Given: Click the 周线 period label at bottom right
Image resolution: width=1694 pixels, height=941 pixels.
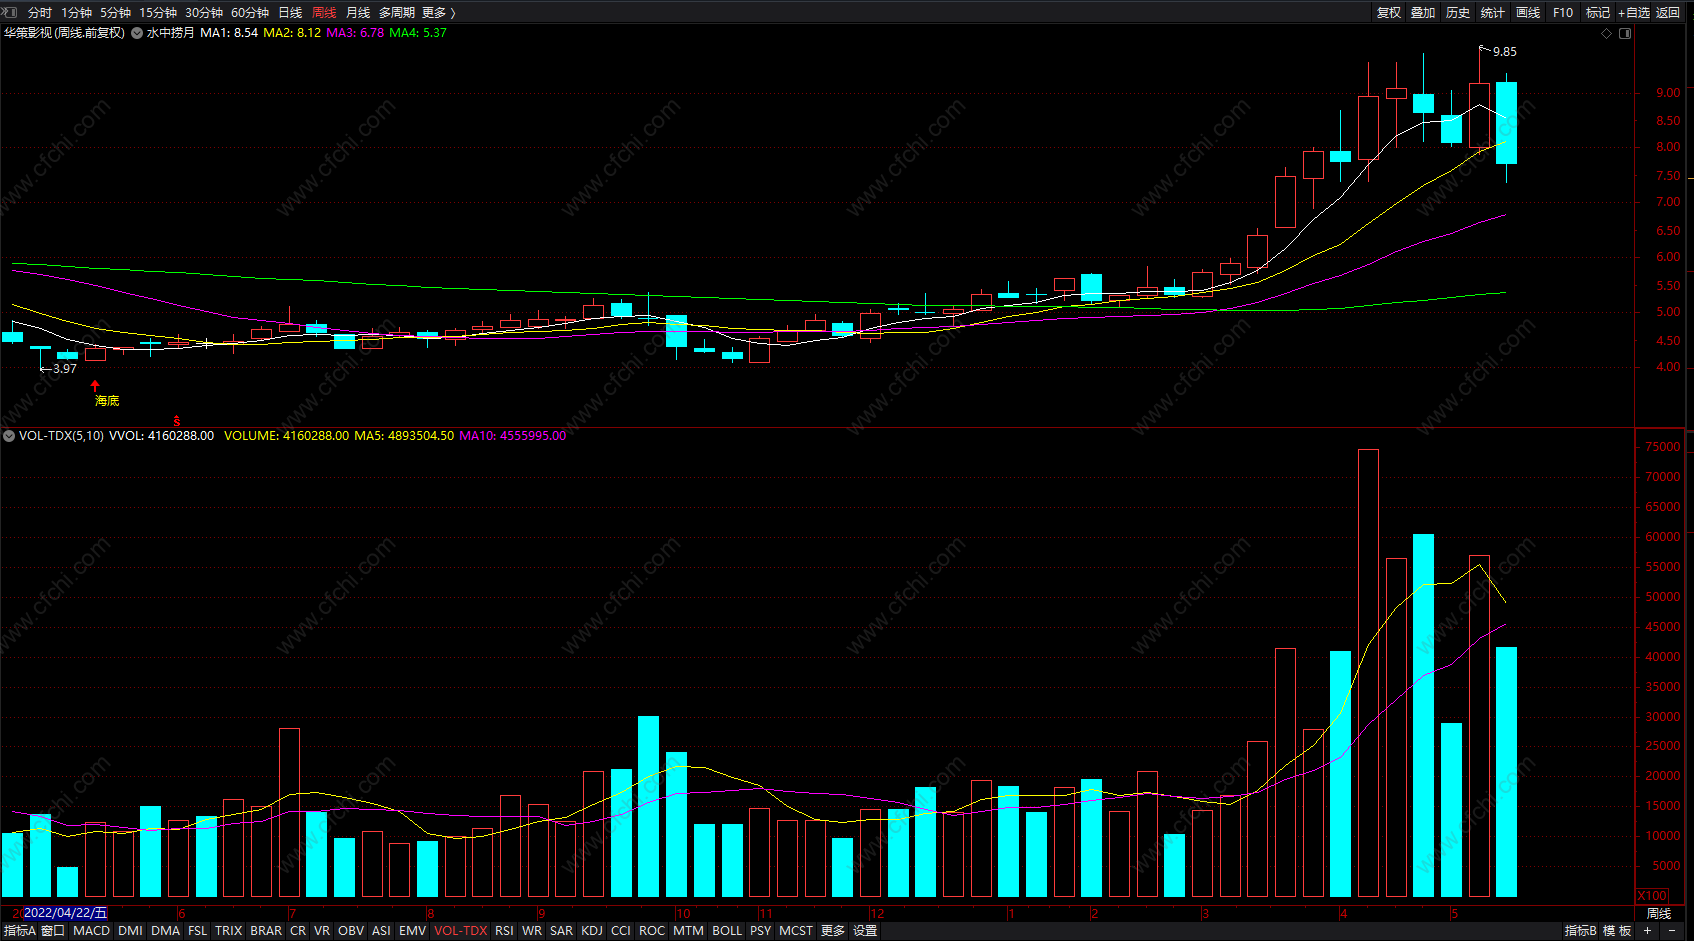Looking at the screenshot, I should [x=1659, y=914].
